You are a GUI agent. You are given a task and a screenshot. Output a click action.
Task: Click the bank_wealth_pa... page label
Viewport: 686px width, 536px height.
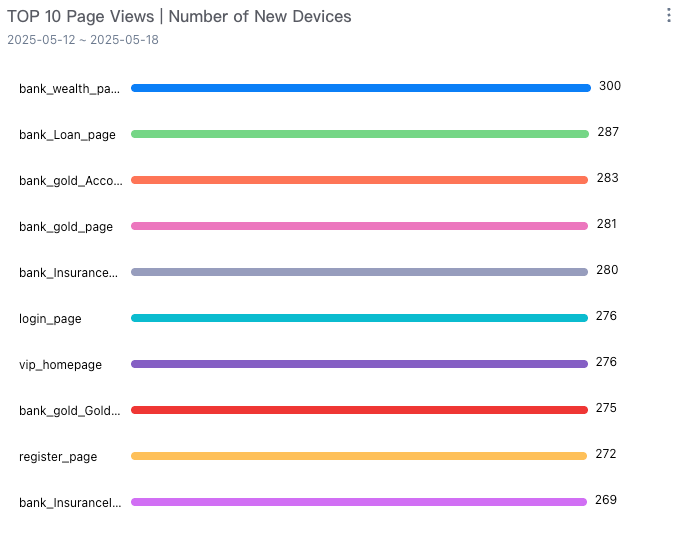69,89
